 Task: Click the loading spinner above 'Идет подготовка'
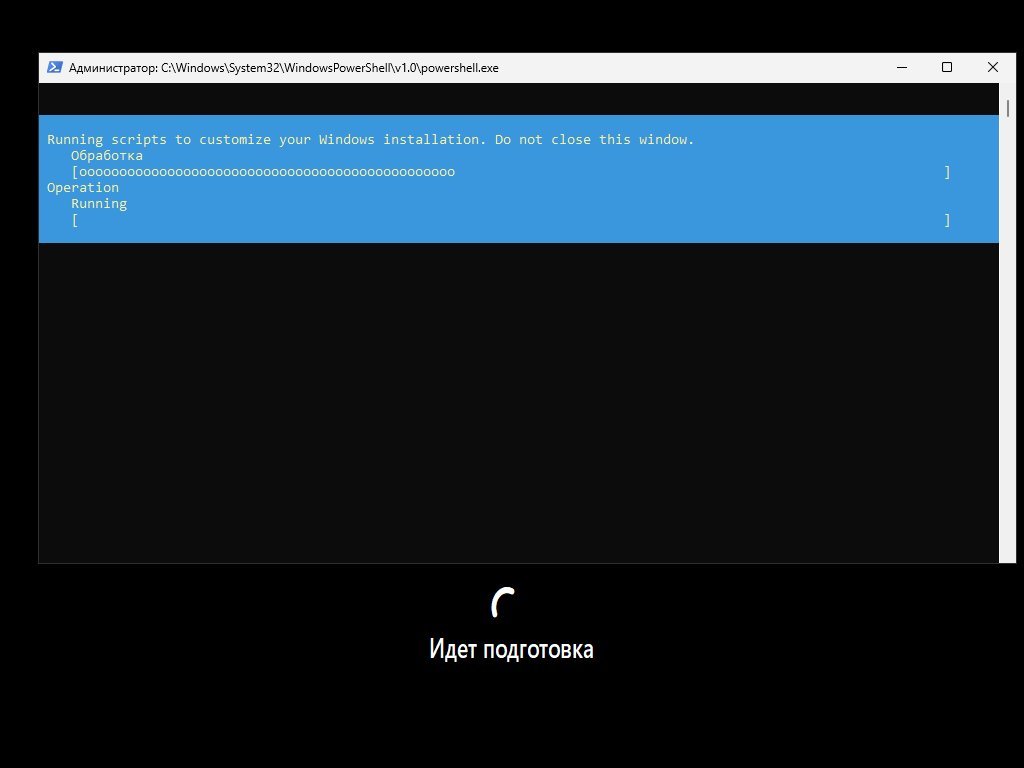(503, 602)
